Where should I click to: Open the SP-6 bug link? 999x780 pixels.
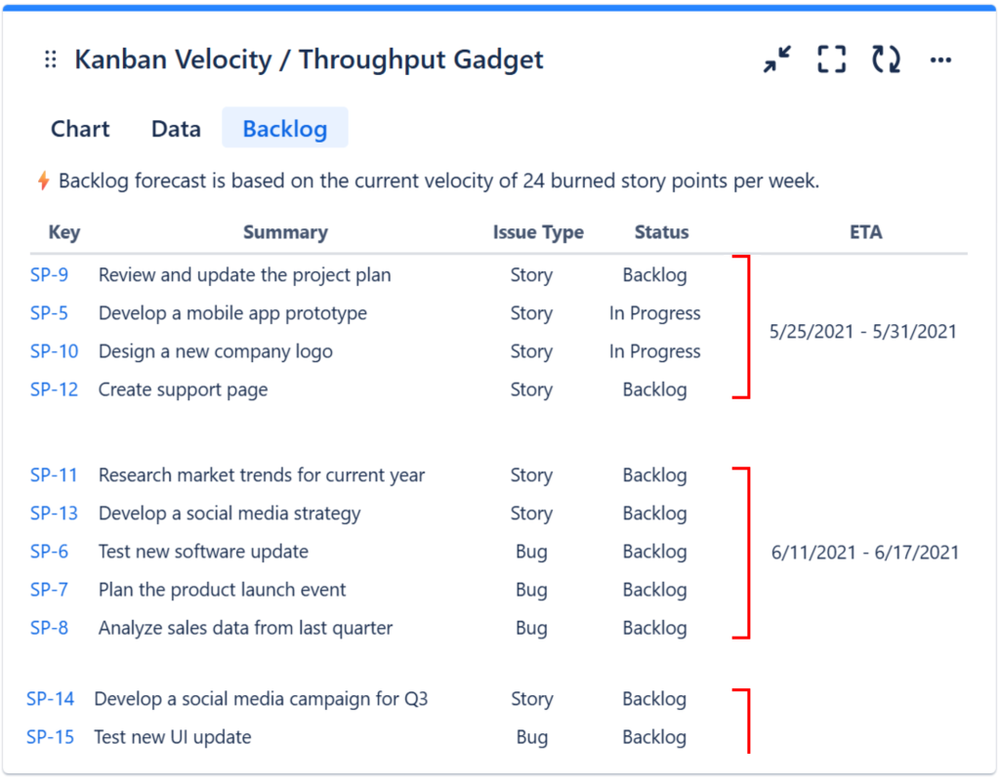tap(49, 551)
